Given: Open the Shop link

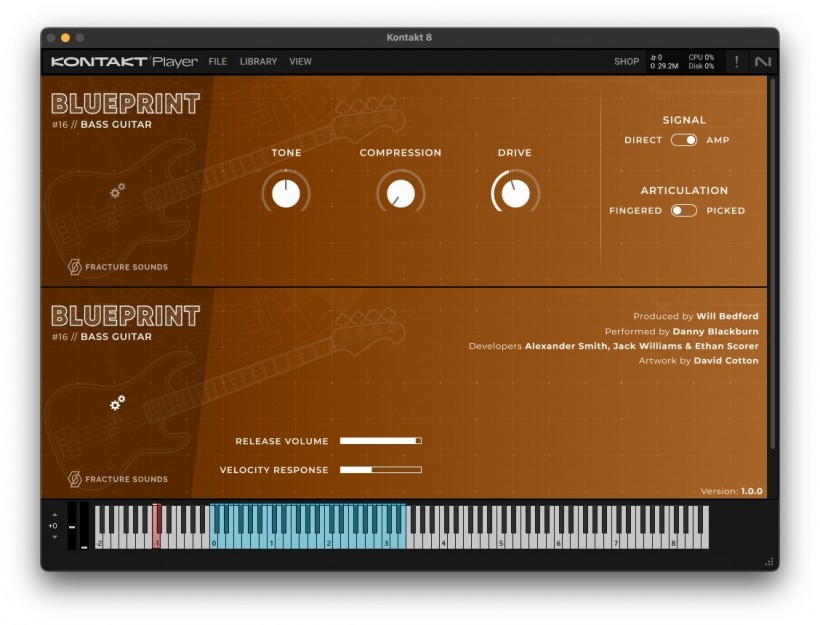Looking at the screenshot, I should [x=627, y=62].
